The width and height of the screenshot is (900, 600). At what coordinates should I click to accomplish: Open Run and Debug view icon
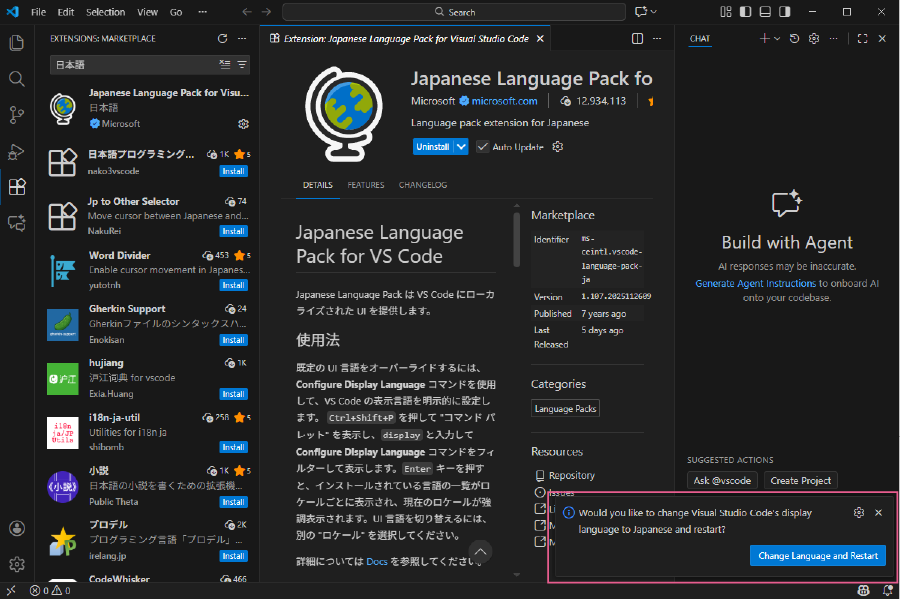[17, 151]
